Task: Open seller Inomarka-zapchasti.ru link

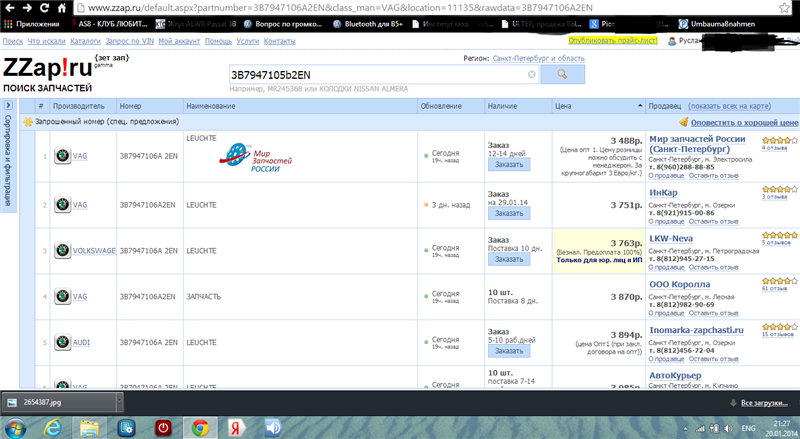Action: click(x=696, y=330)
